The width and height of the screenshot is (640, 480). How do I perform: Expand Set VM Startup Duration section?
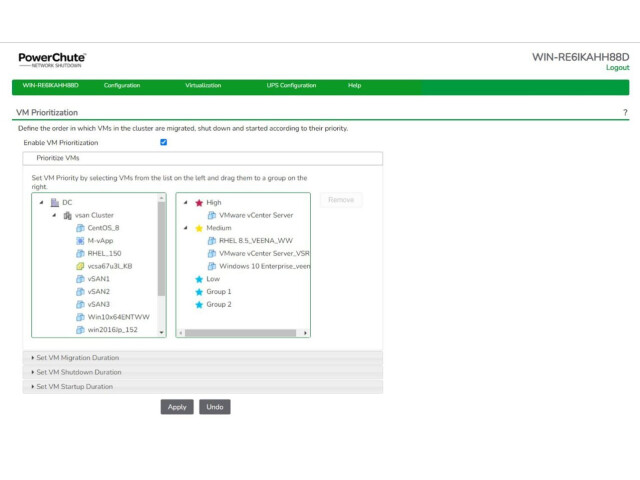point(203,387)
